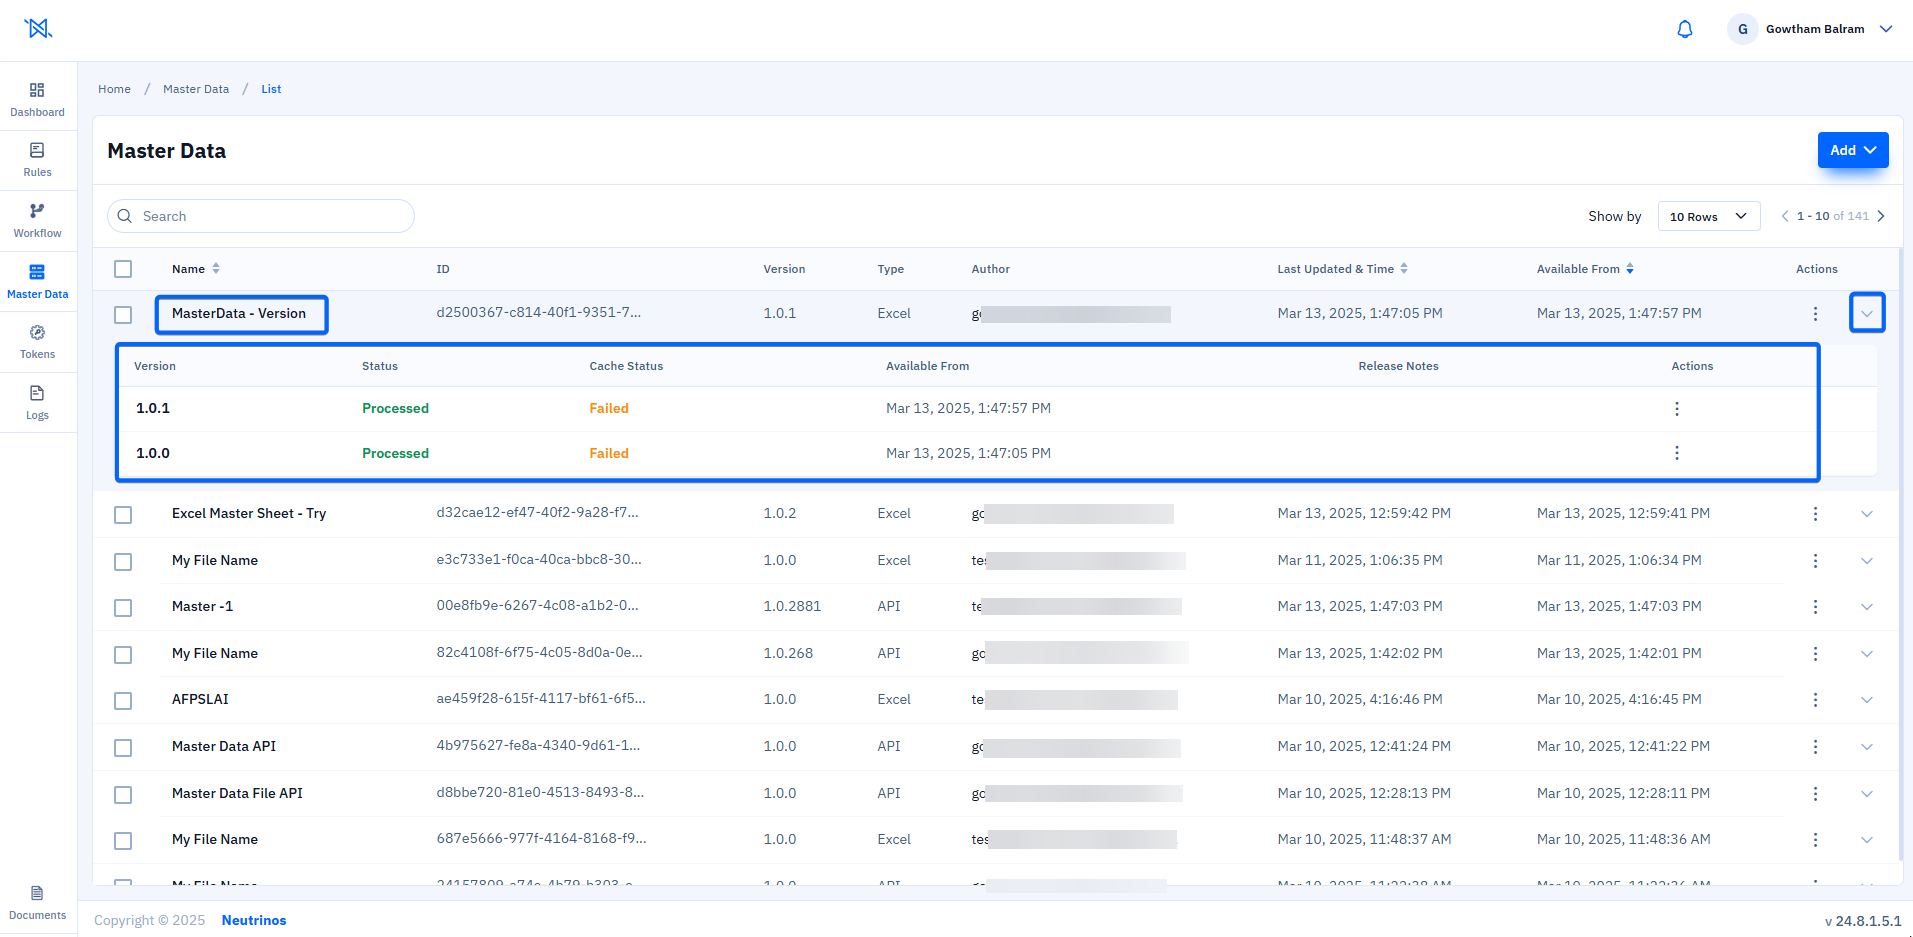The width and height of the screenshot is (1913, 937).
Task: Click the MasterData - Version name
Action: (239, 313)
